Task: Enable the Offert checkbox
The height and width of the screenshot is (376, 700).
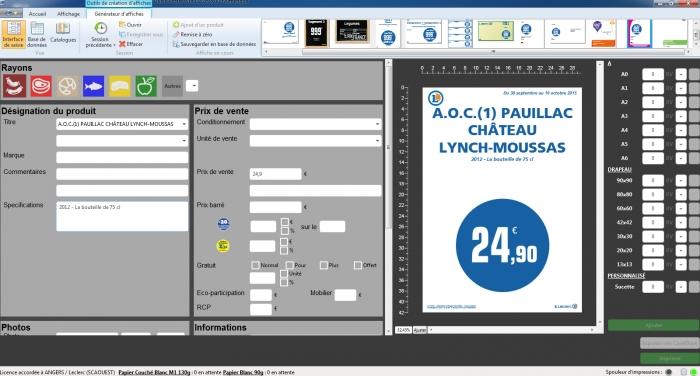Action: [x=358, y=265]
